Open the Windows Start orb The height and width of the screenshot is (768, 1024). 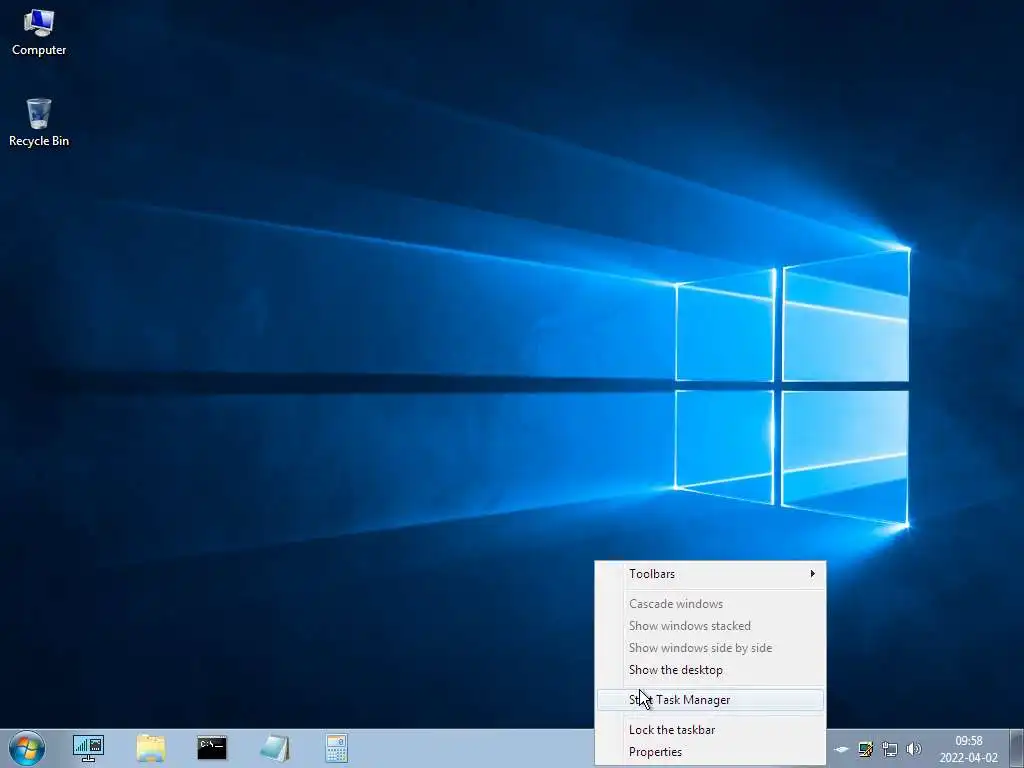point(26,748)
